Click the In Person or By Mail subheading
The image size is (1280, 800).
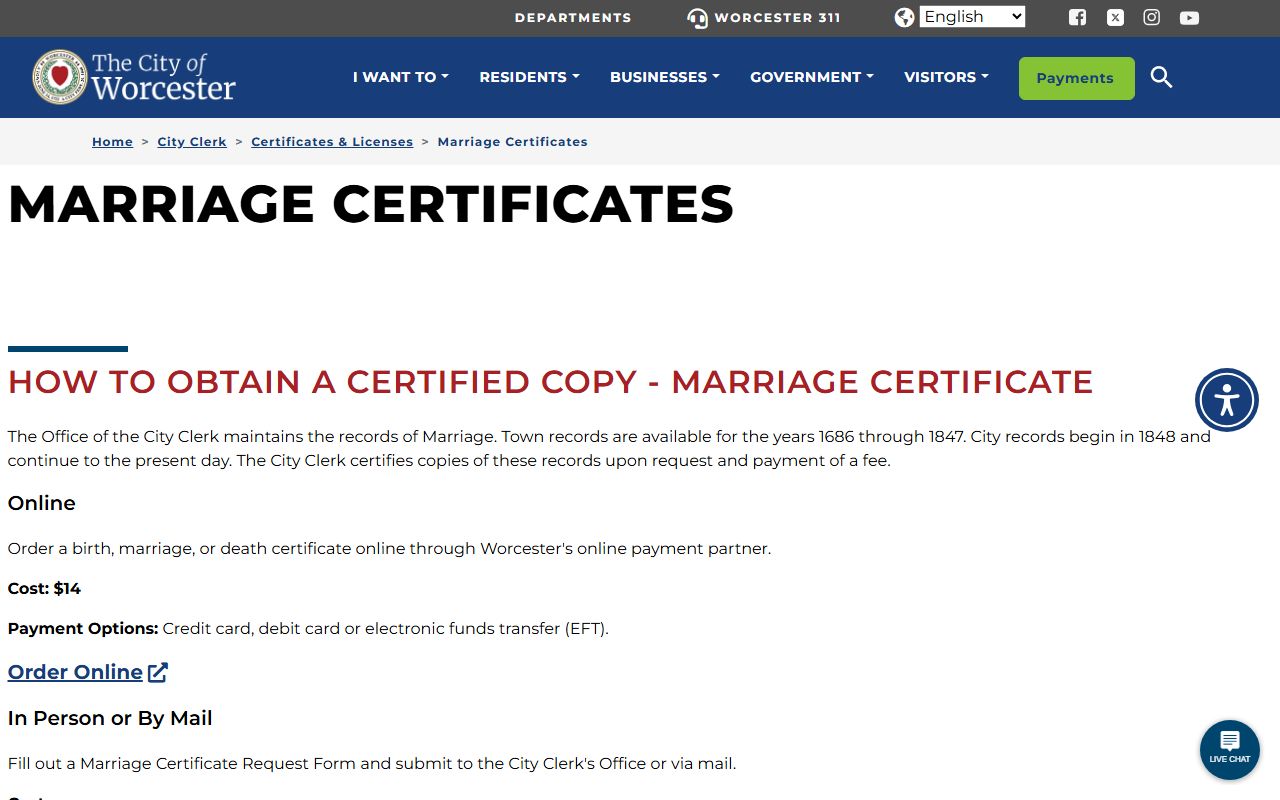(x=110, y=718)
